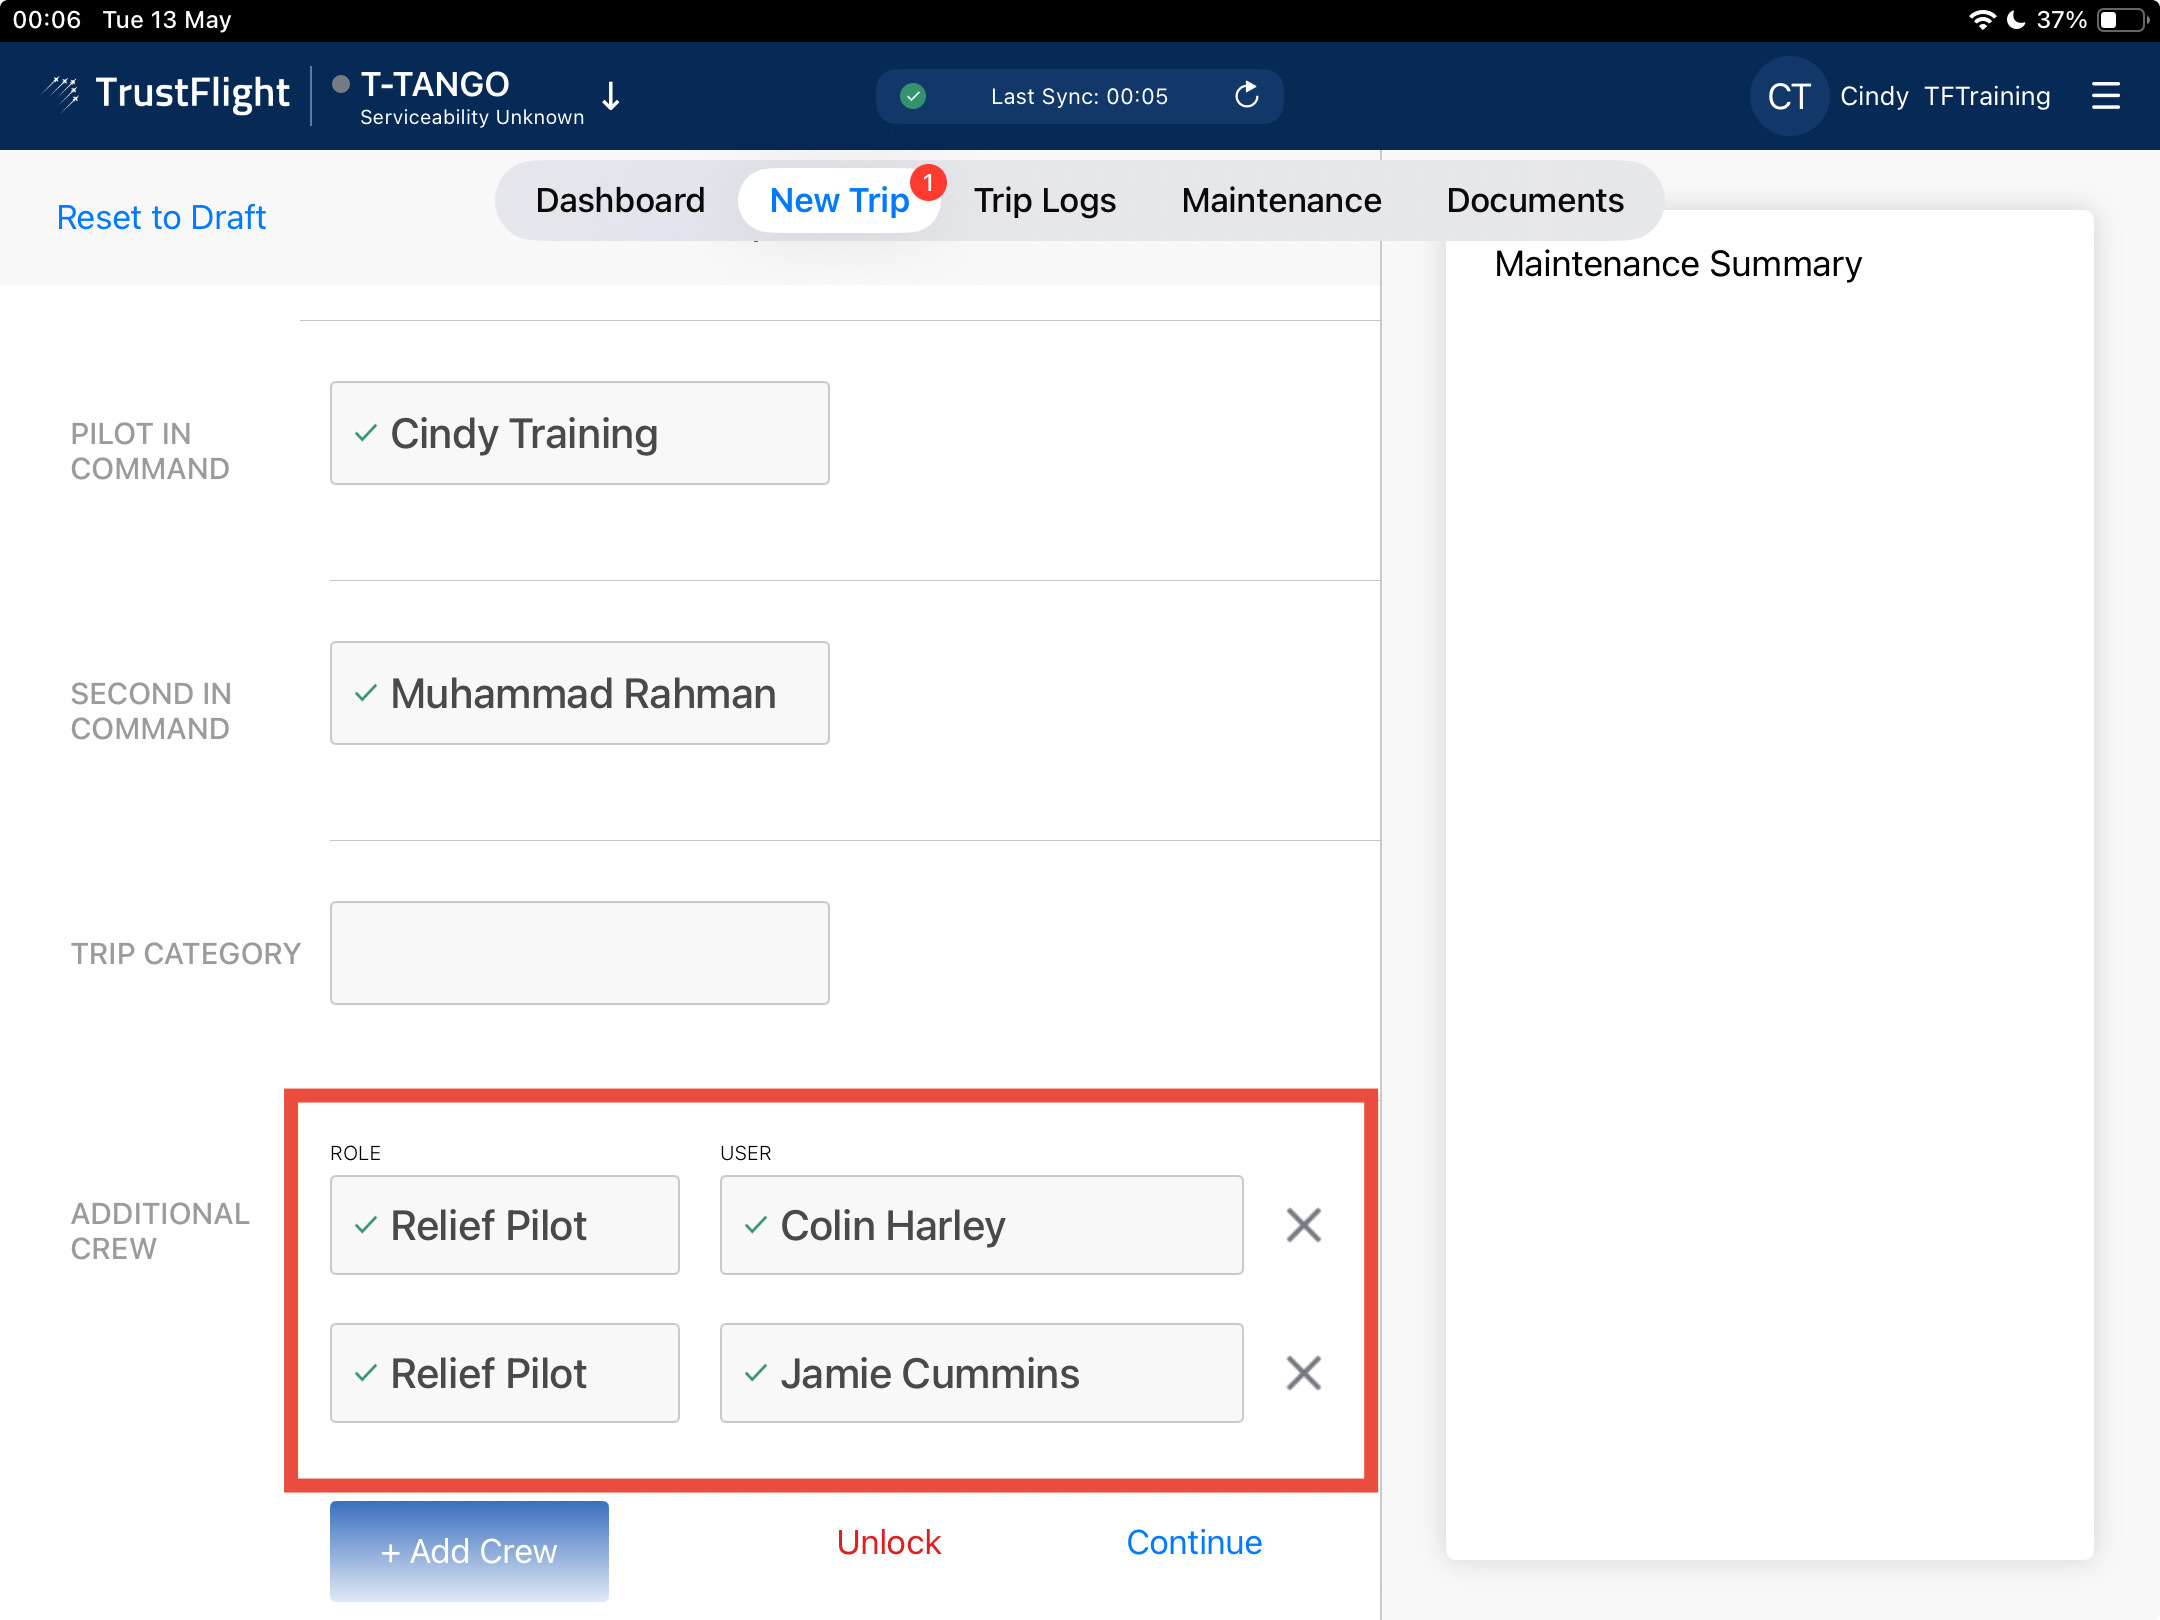The height and width of the screenshot is (1620, 2160).
Task: Open Second in Command dropdown
Action: pos(579,693)
